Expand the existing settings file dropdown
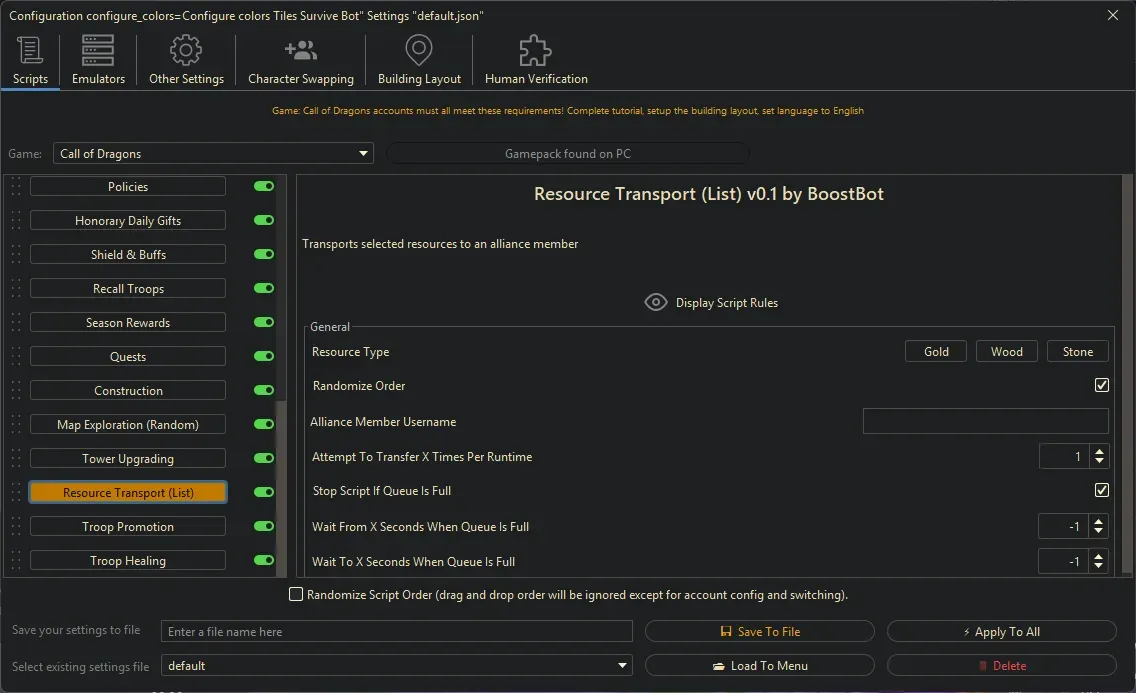Screen dimensions: 1136x693 pos(622,665)
